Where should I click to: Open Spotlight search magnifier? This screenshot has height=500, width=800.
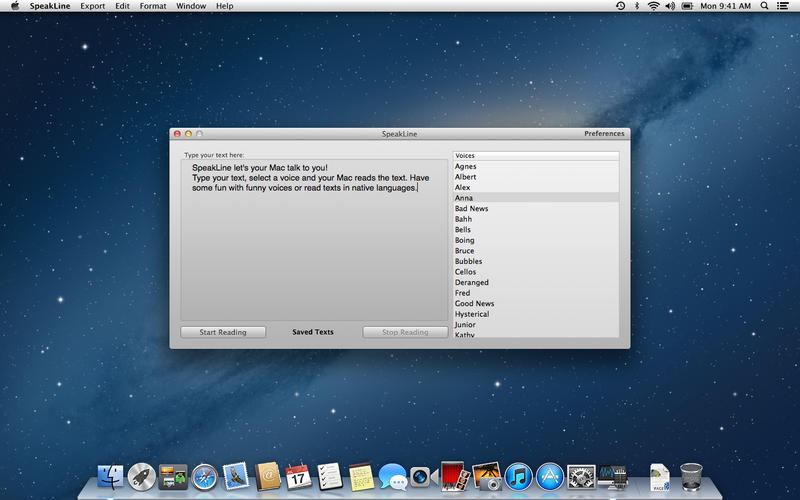click(764, 6)
